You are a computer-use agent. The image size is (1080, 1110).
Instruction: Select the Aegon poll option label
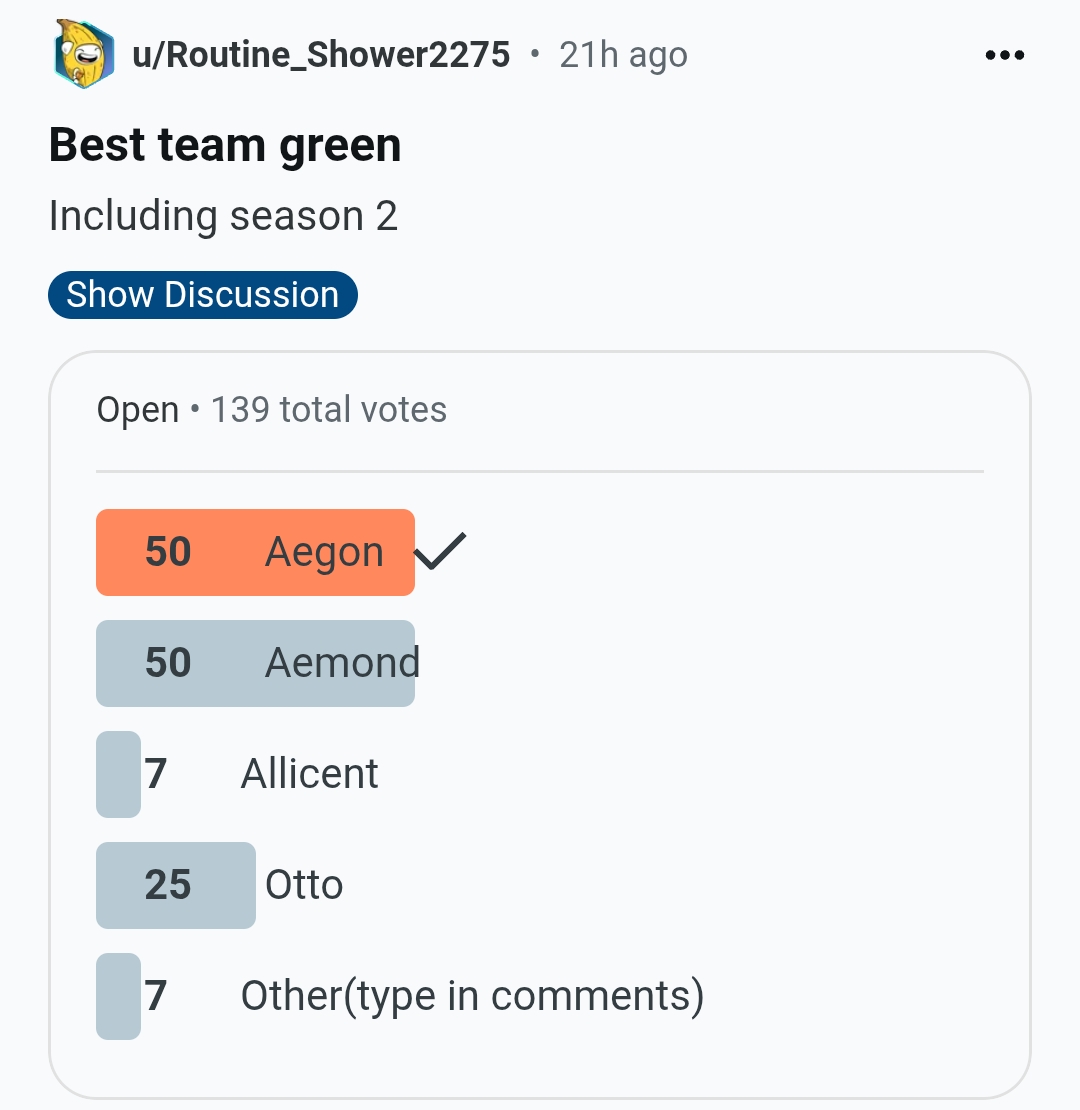(324, 552)
